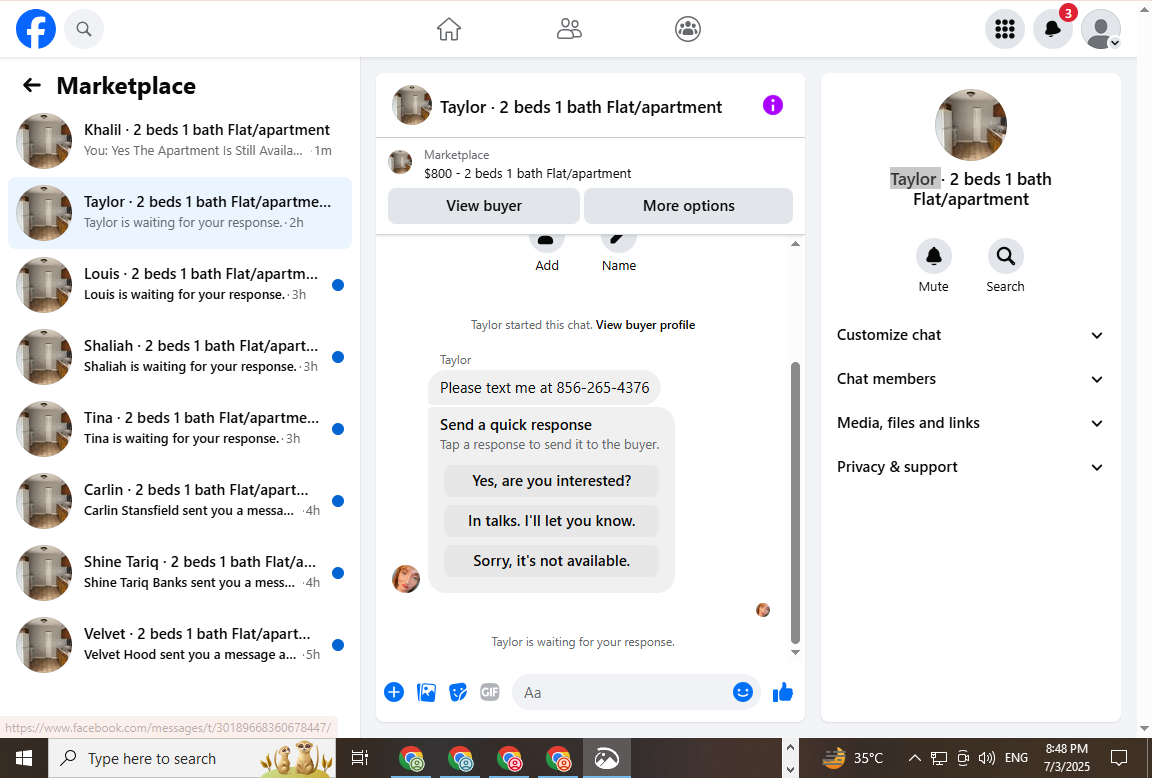The height and width of the screenshot is (778, 1152).
Task: Open the emoji picker smiley icon
Action: coord(743,692)
